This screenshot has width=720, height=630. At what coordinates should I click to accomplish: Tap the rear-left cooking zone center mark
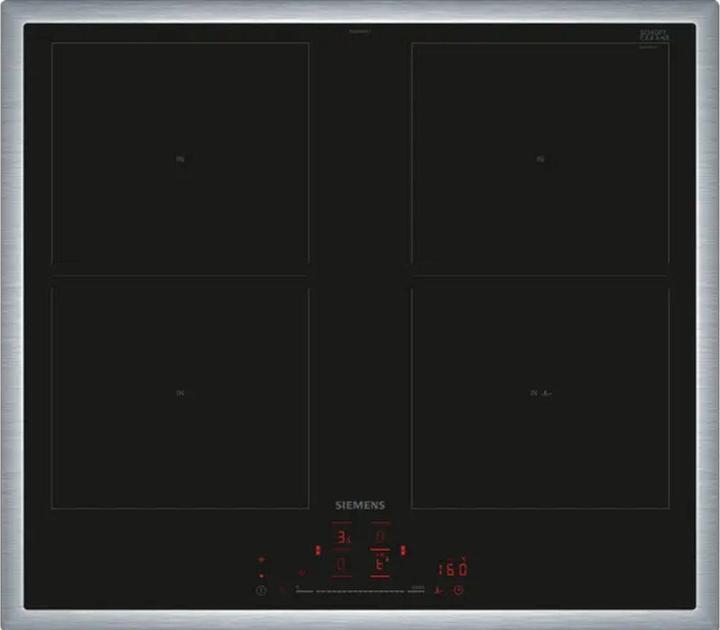[x=180, y=159]
